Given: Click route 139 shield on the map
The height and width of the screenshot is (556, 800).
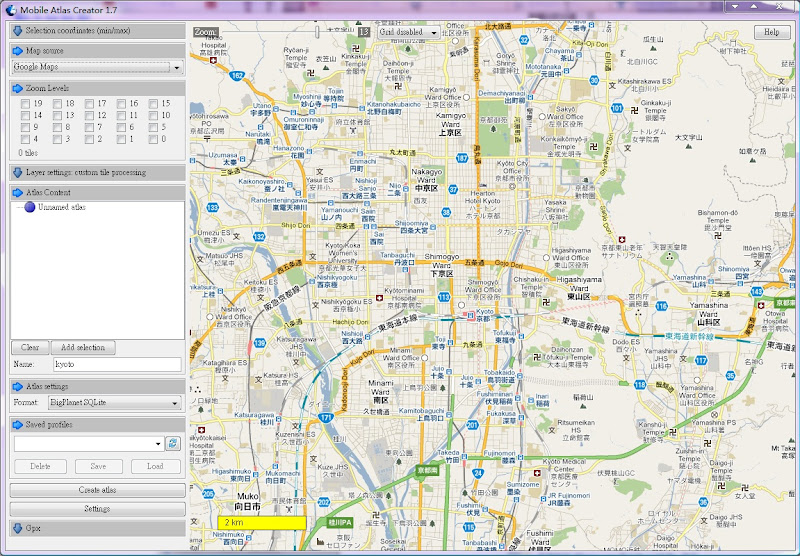Looking at the screenshot, I should coord(260,343).
